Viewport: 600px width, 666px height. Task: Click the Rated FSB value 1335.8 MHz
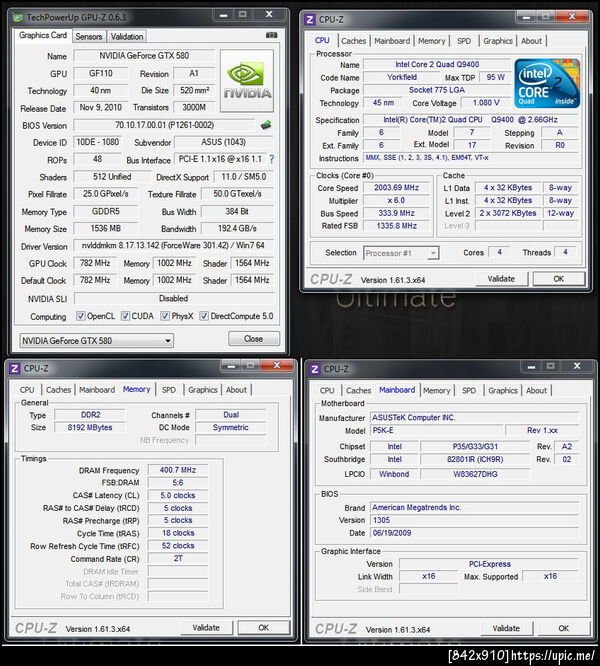point(397,226)
